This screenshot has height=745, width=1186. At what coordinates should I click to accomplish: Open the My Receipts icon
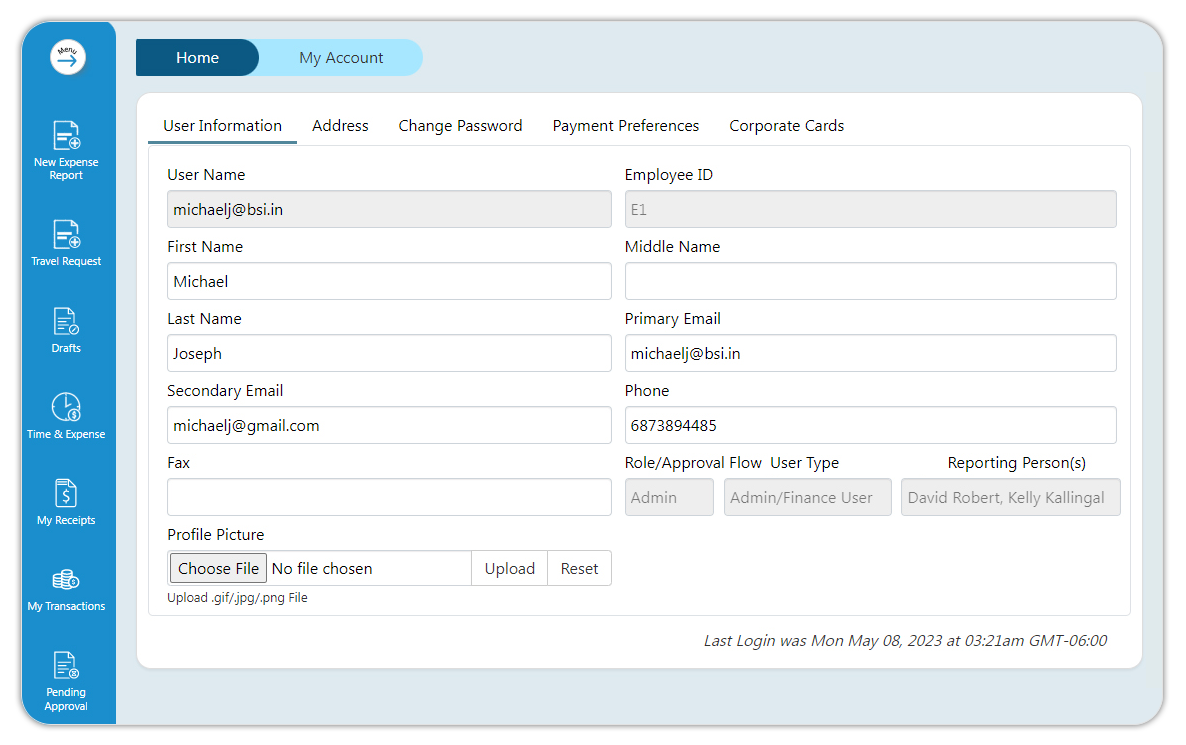click(66, 493)
